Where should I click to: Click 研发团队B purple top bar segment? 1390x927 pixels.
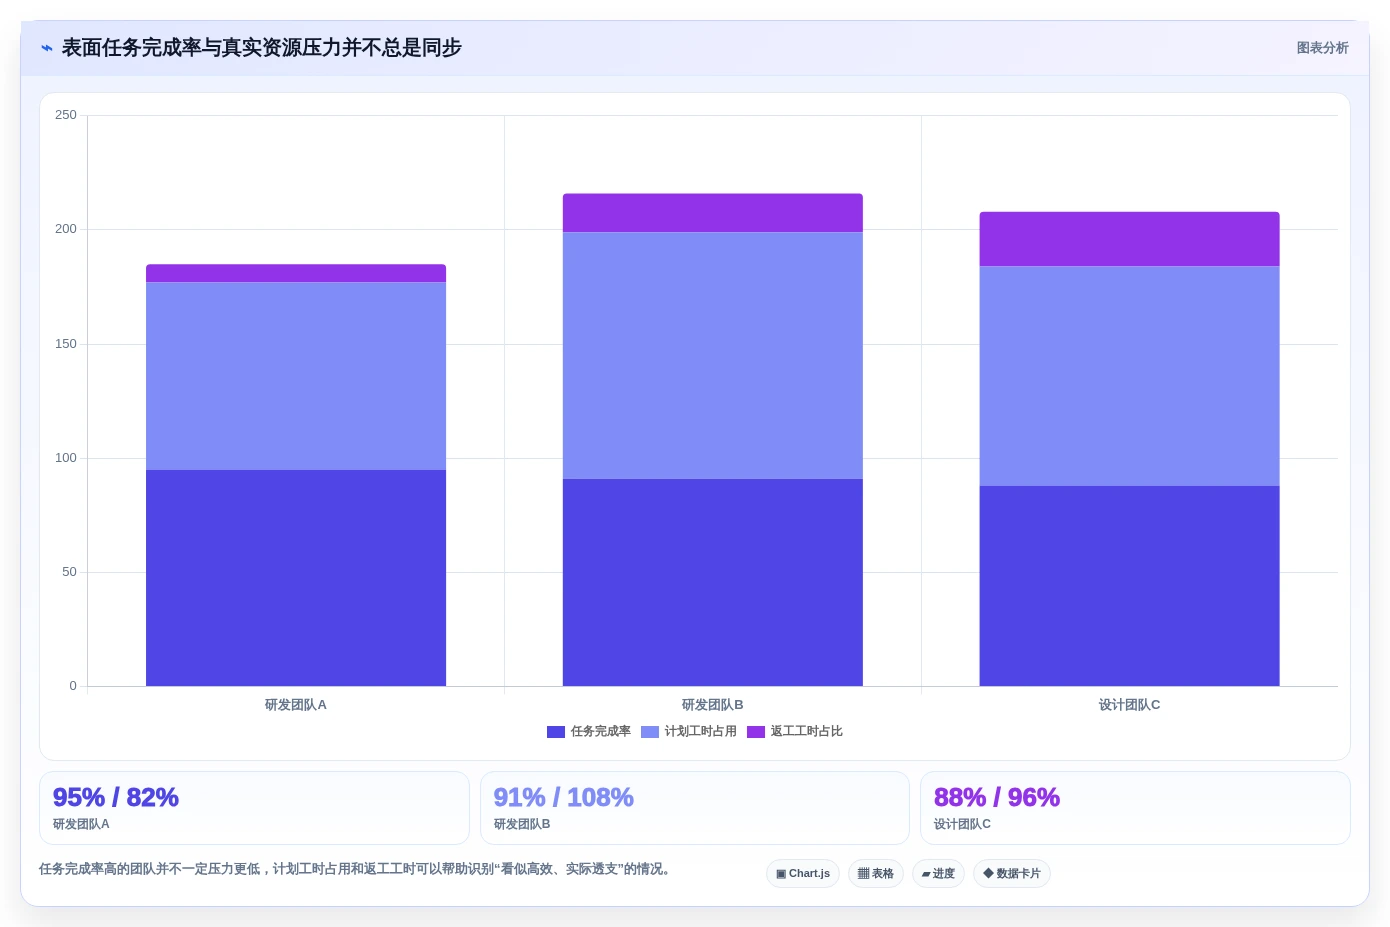pyautogui.click(x=713, y=213)
